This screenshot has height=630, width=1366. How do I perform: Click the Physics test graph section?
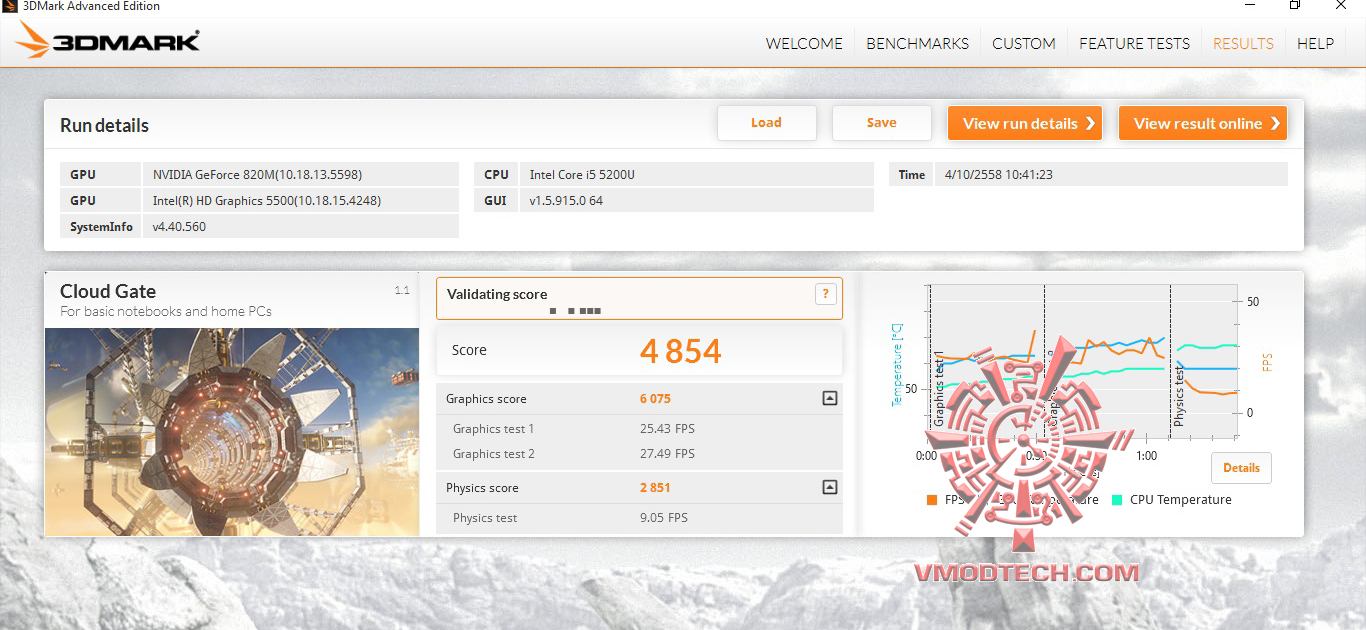tap(1203, 361)
